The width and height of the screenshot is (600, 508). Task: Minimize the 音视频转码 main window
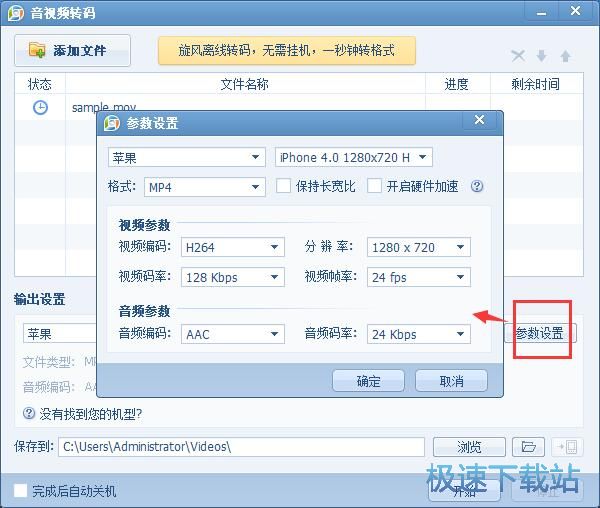click(x=541, y=12)
